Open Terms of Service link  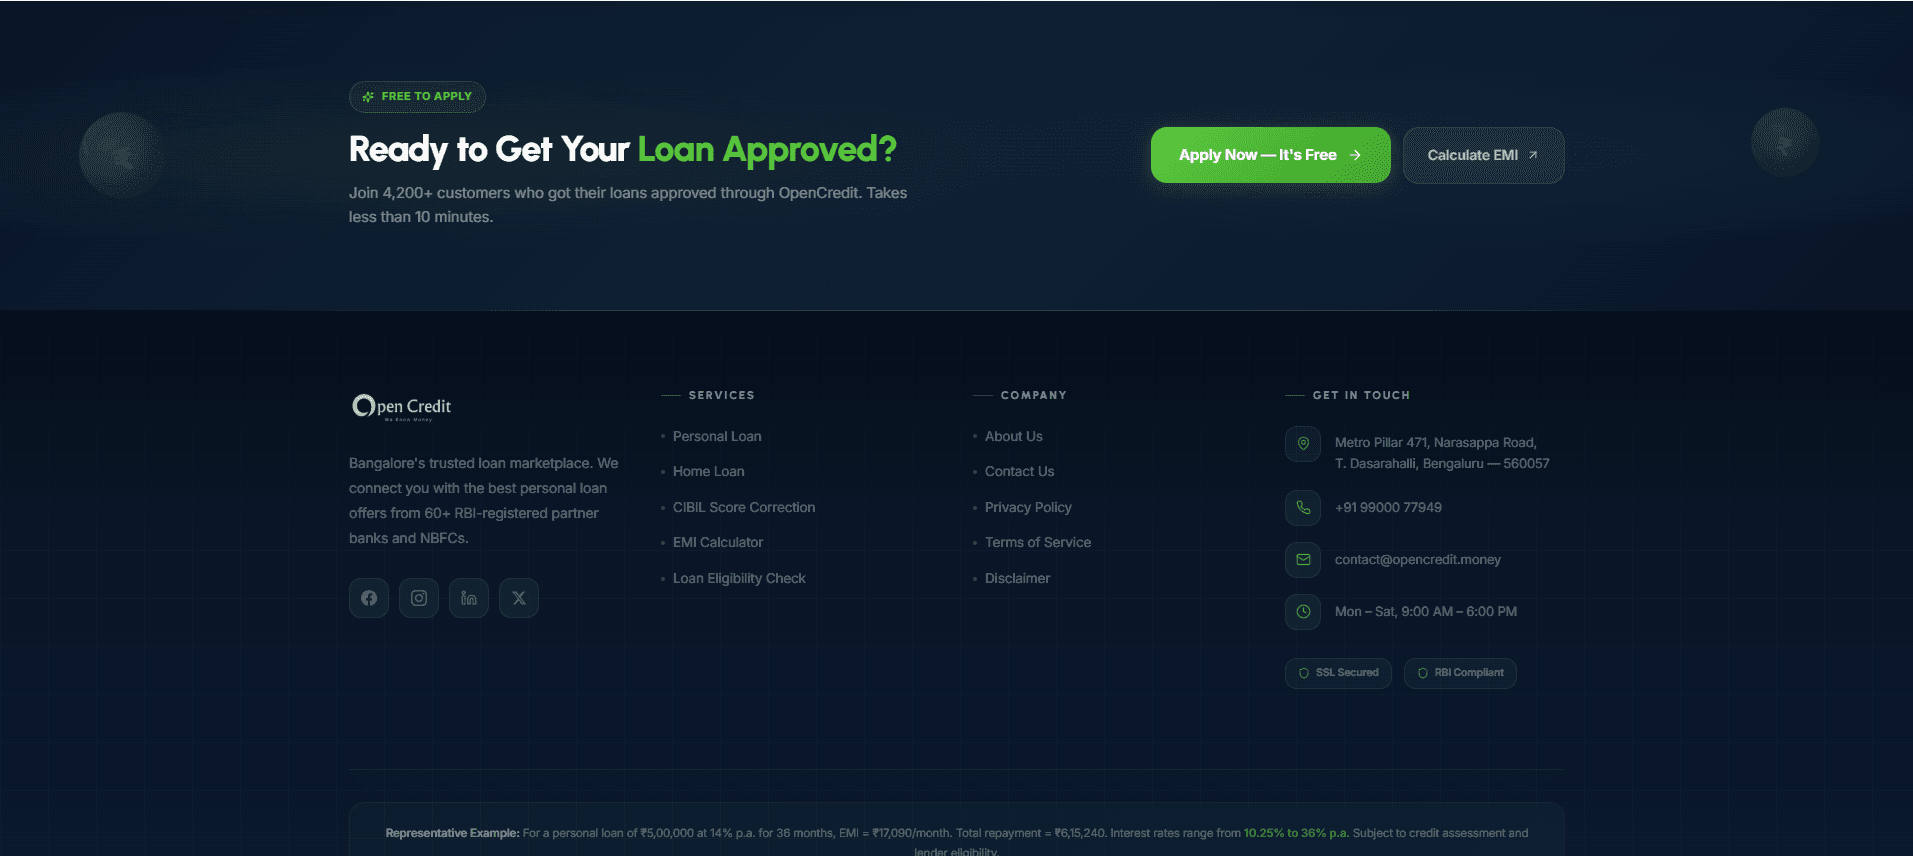(x=1038, y=542)
